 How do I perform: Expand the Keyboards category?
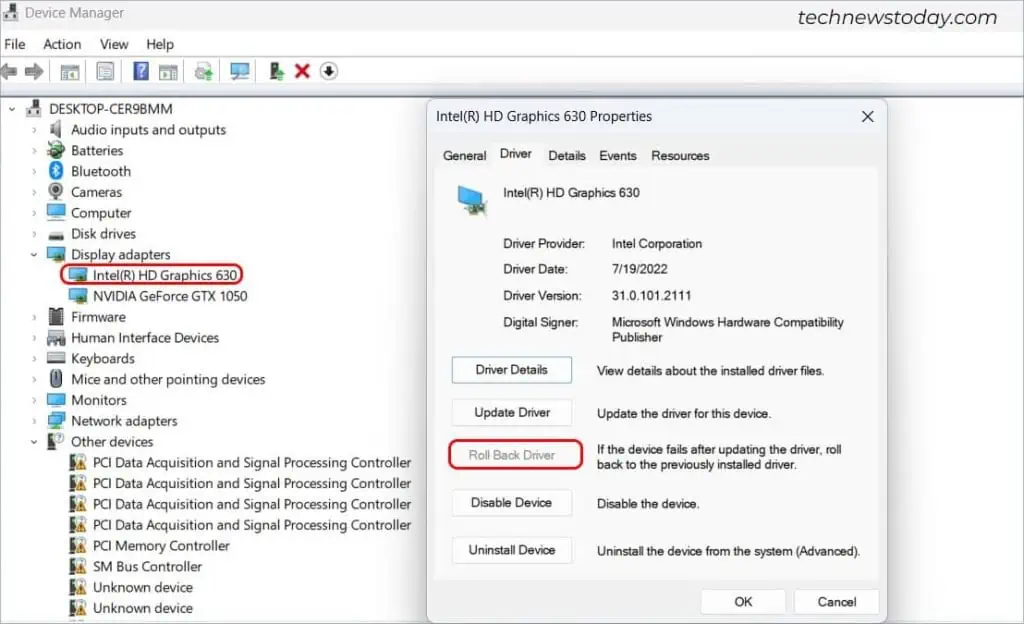click(34, 358)
